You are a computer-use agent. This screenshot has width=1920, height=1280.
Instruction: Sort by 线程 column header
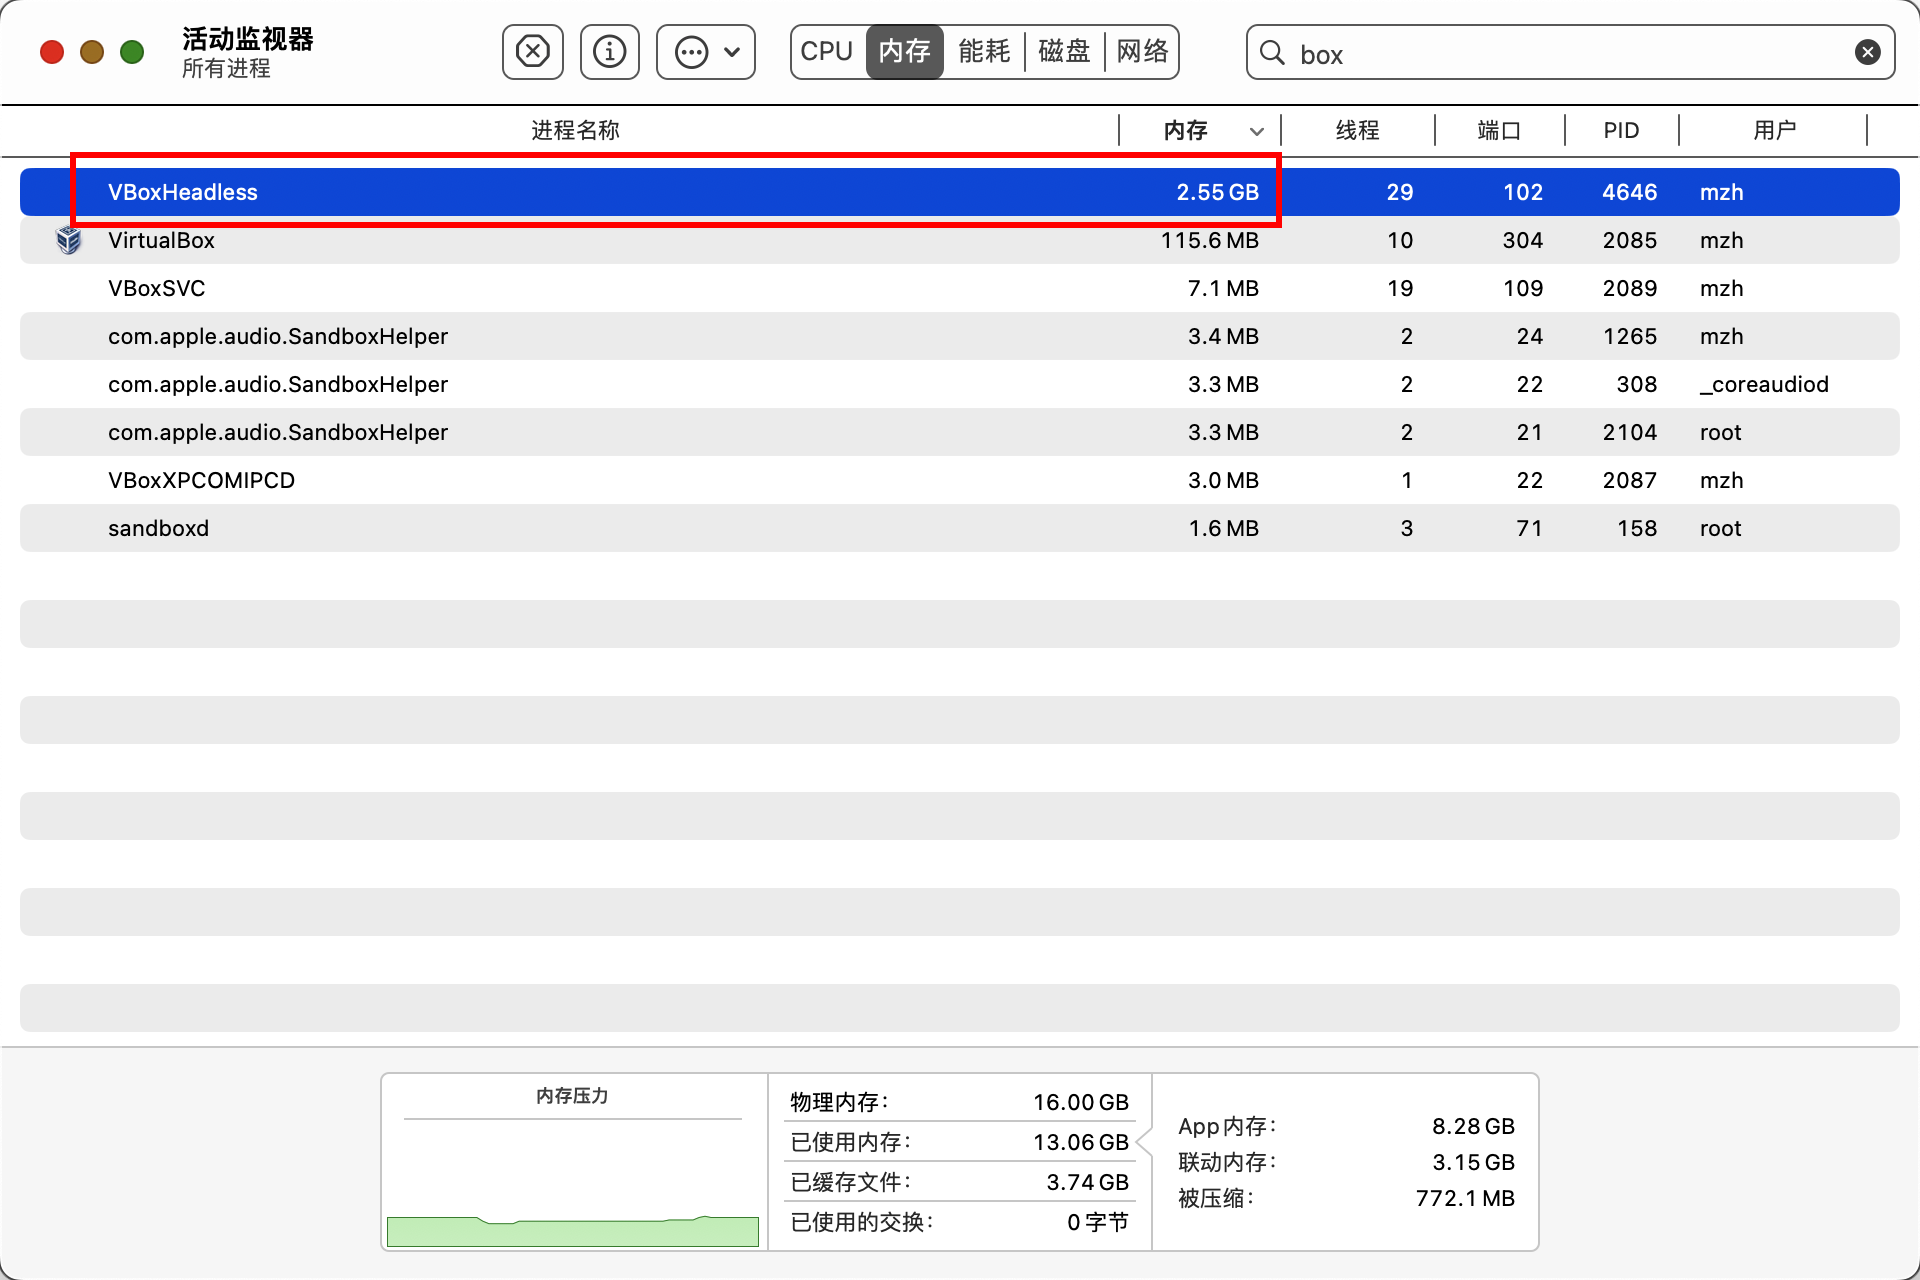click(1357, 130)
